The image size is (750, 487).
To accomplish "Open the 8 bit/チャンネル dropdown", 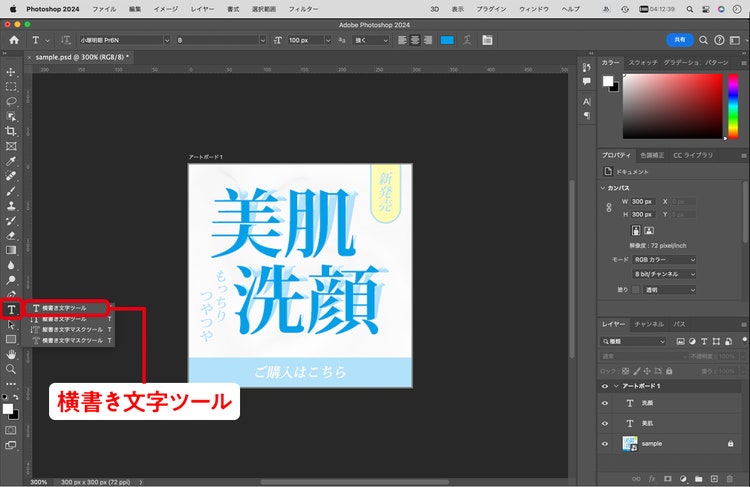I will pyautogui.click(x=664, y=274).
